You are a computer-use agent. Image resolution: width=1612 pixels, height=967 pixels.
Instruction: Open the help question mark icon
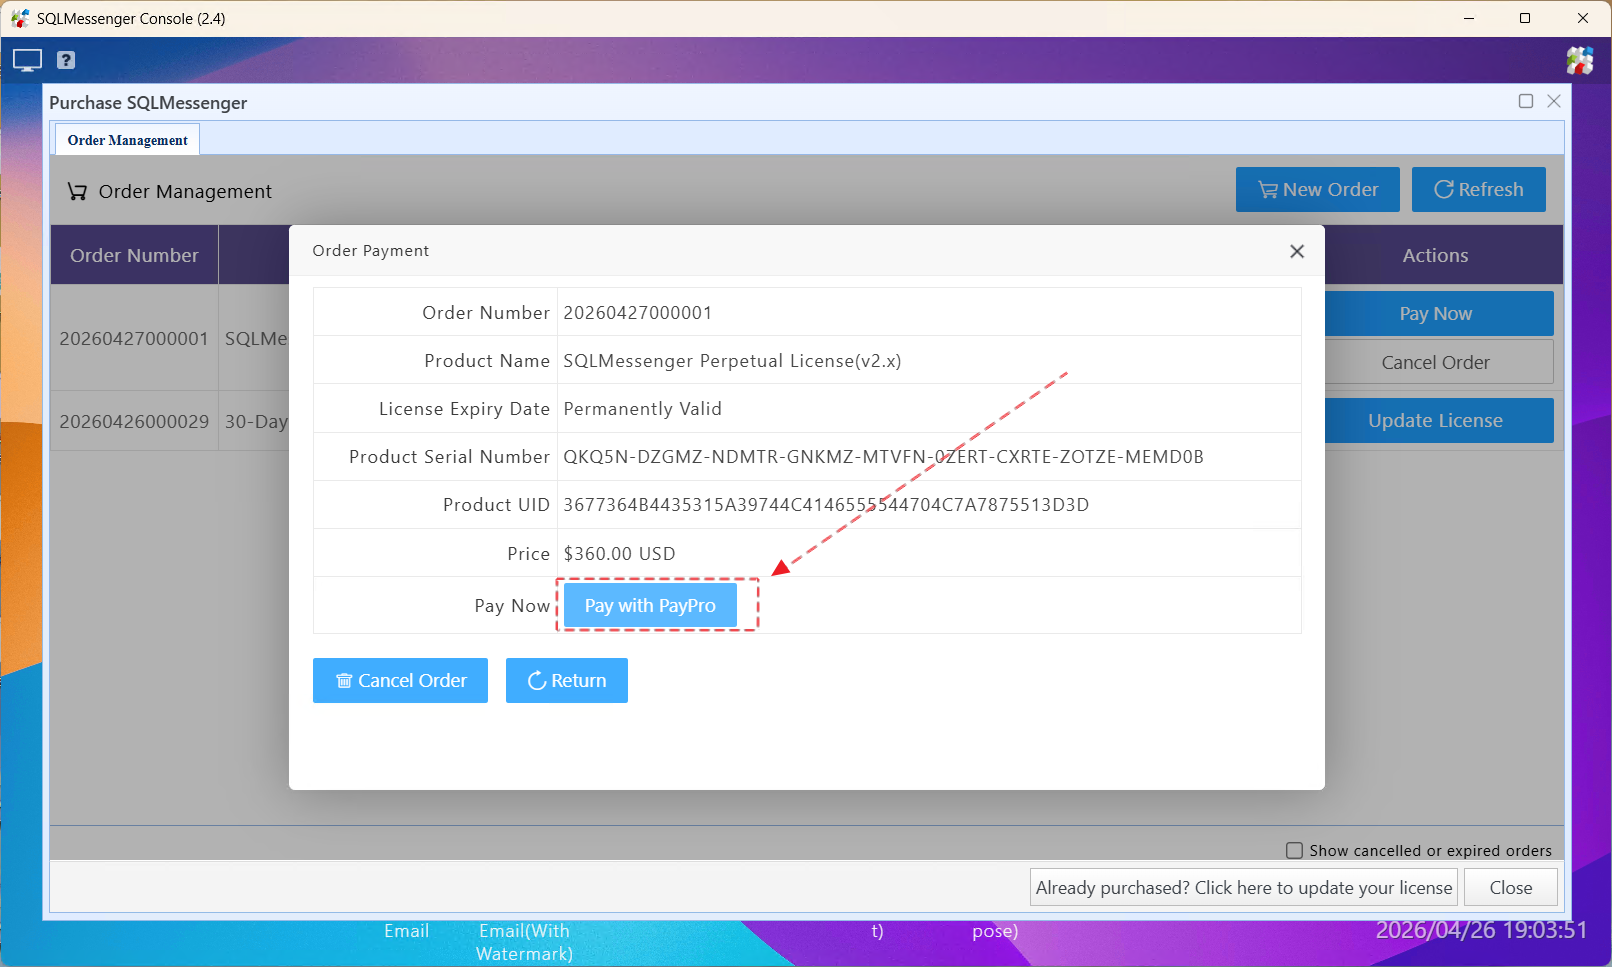(x=66, y=60)
